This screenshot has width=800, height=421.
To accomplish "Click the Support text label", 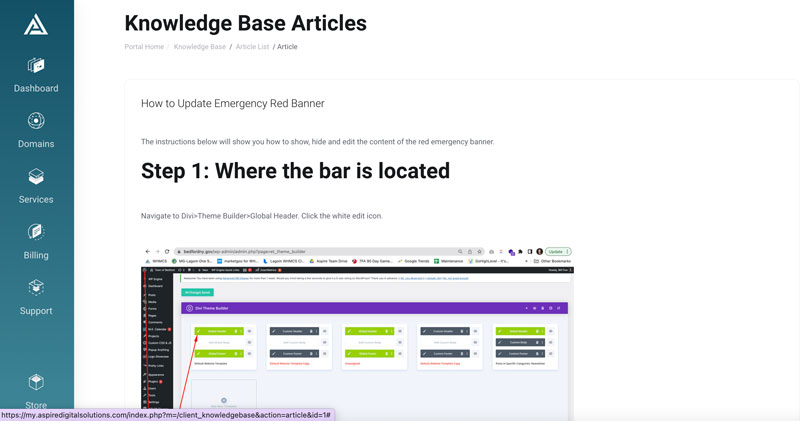I will (36, 311).
